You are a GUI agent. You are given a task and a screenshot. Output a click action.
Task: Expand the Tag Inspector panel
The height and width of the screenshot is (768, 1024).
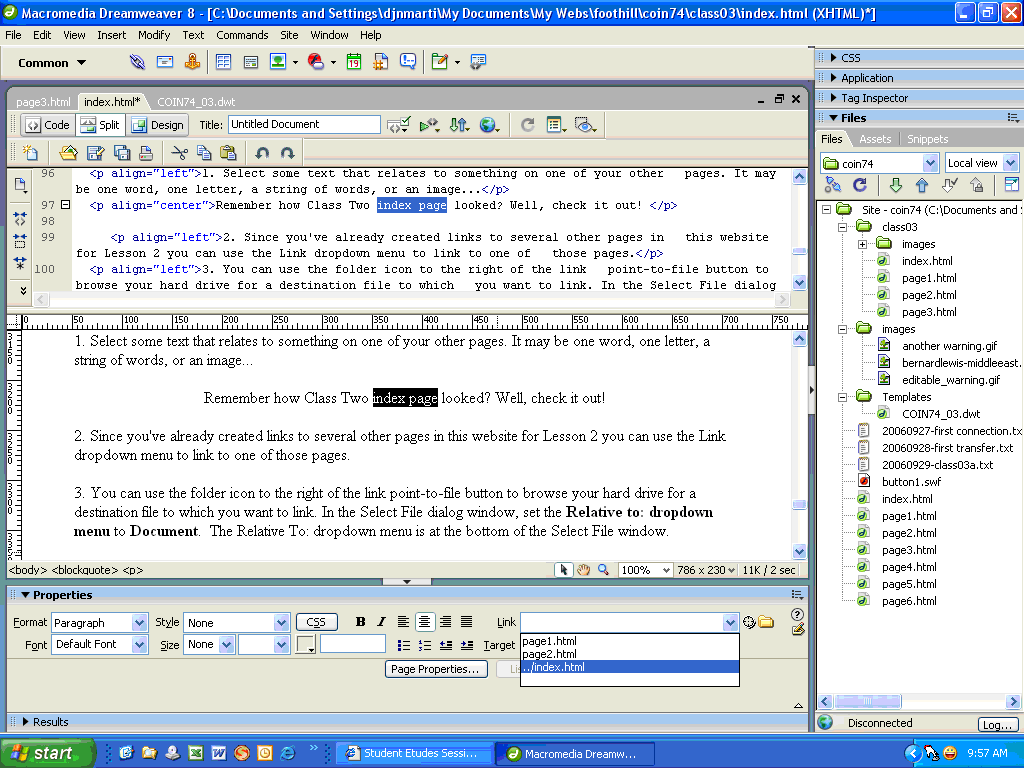834,98
